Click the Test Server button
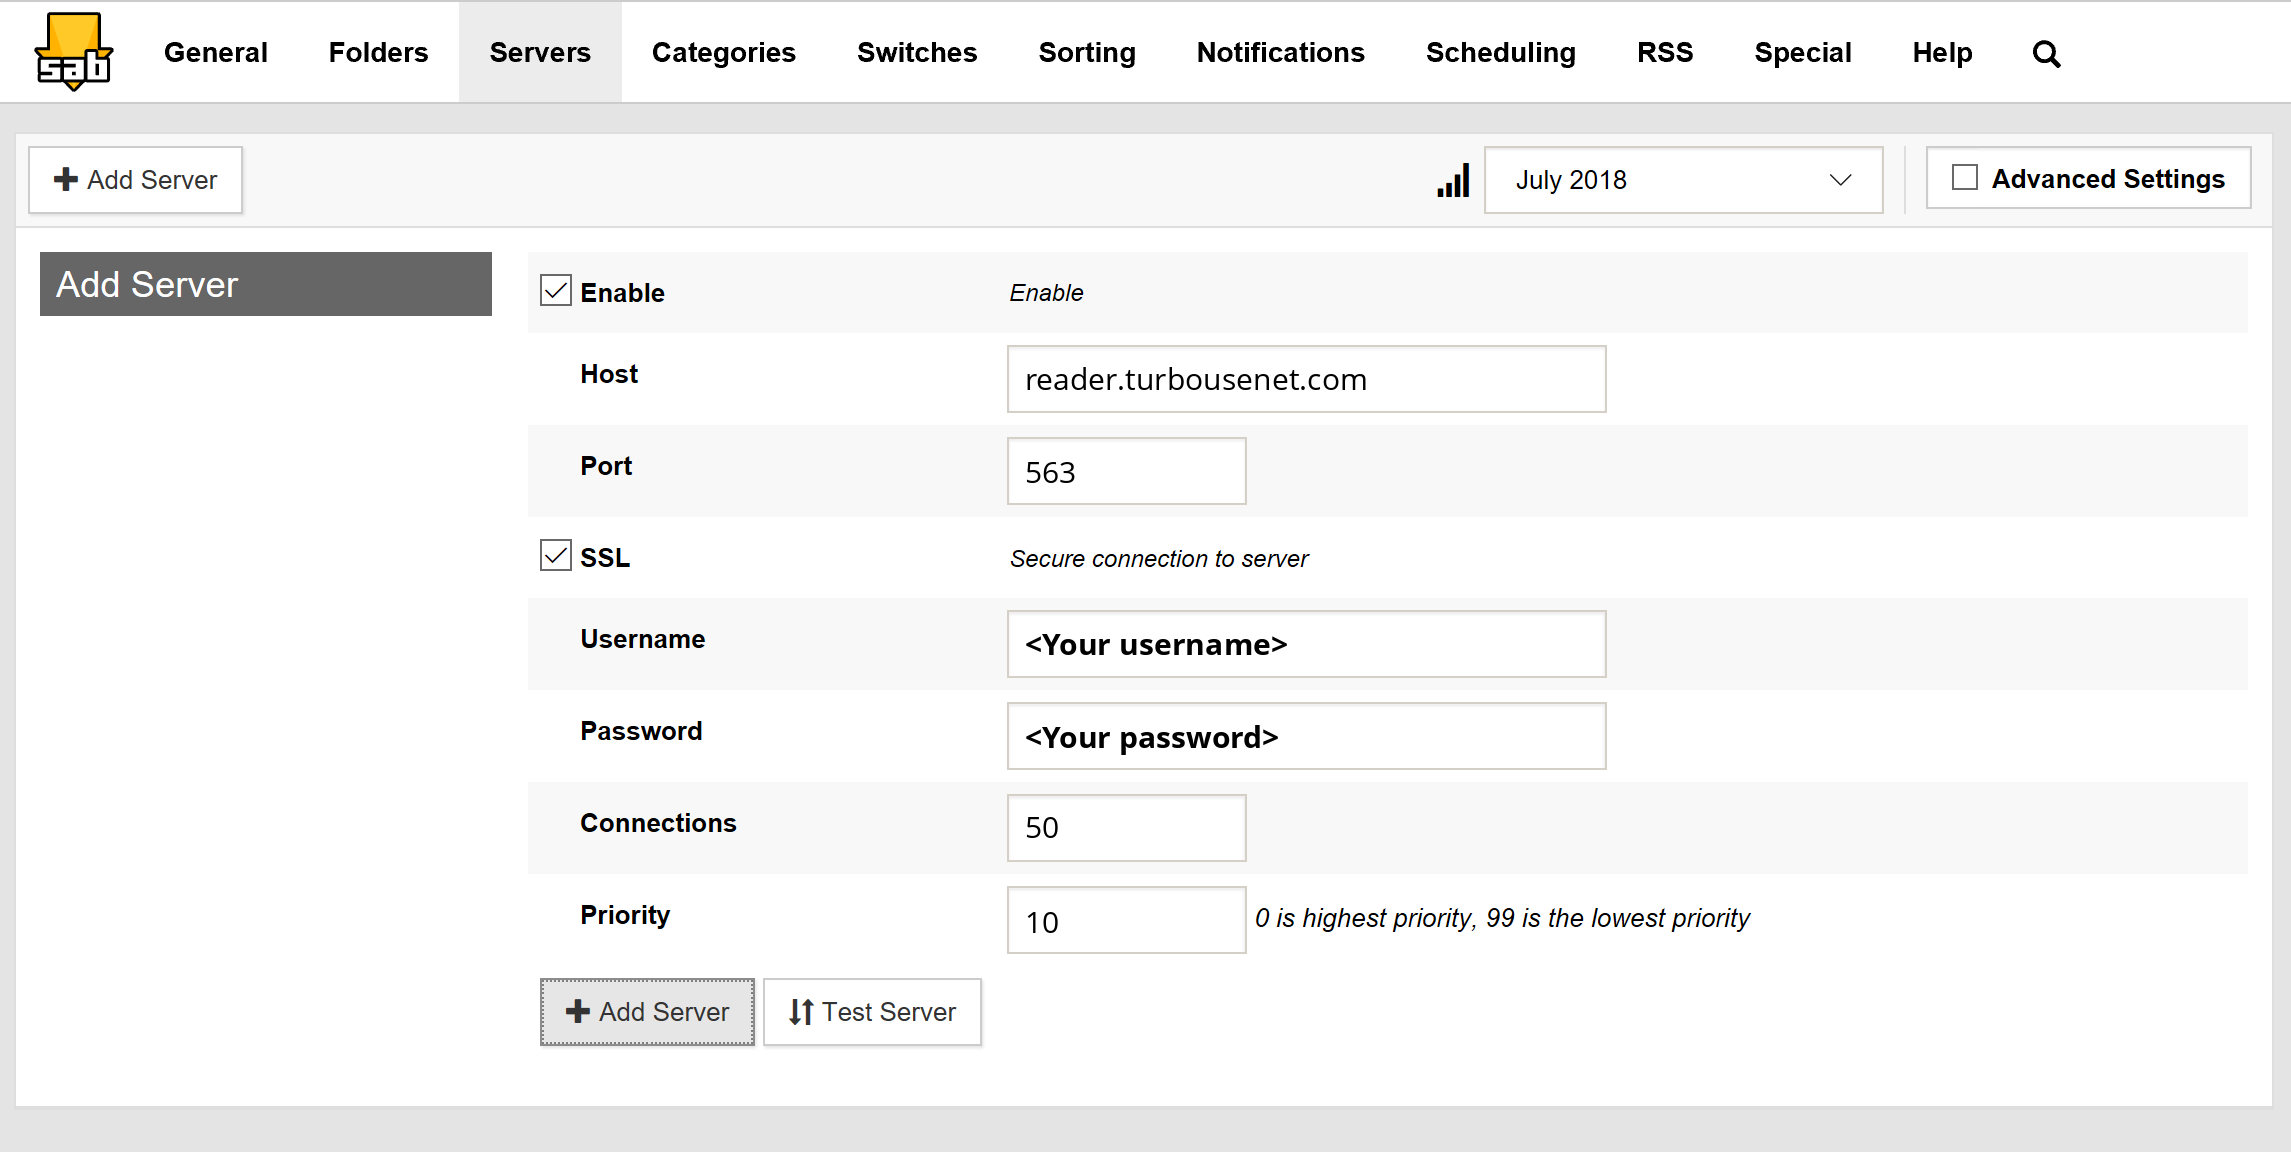The height and width of the screenshot is (1152, 2291). click(x=872, y=1012)
